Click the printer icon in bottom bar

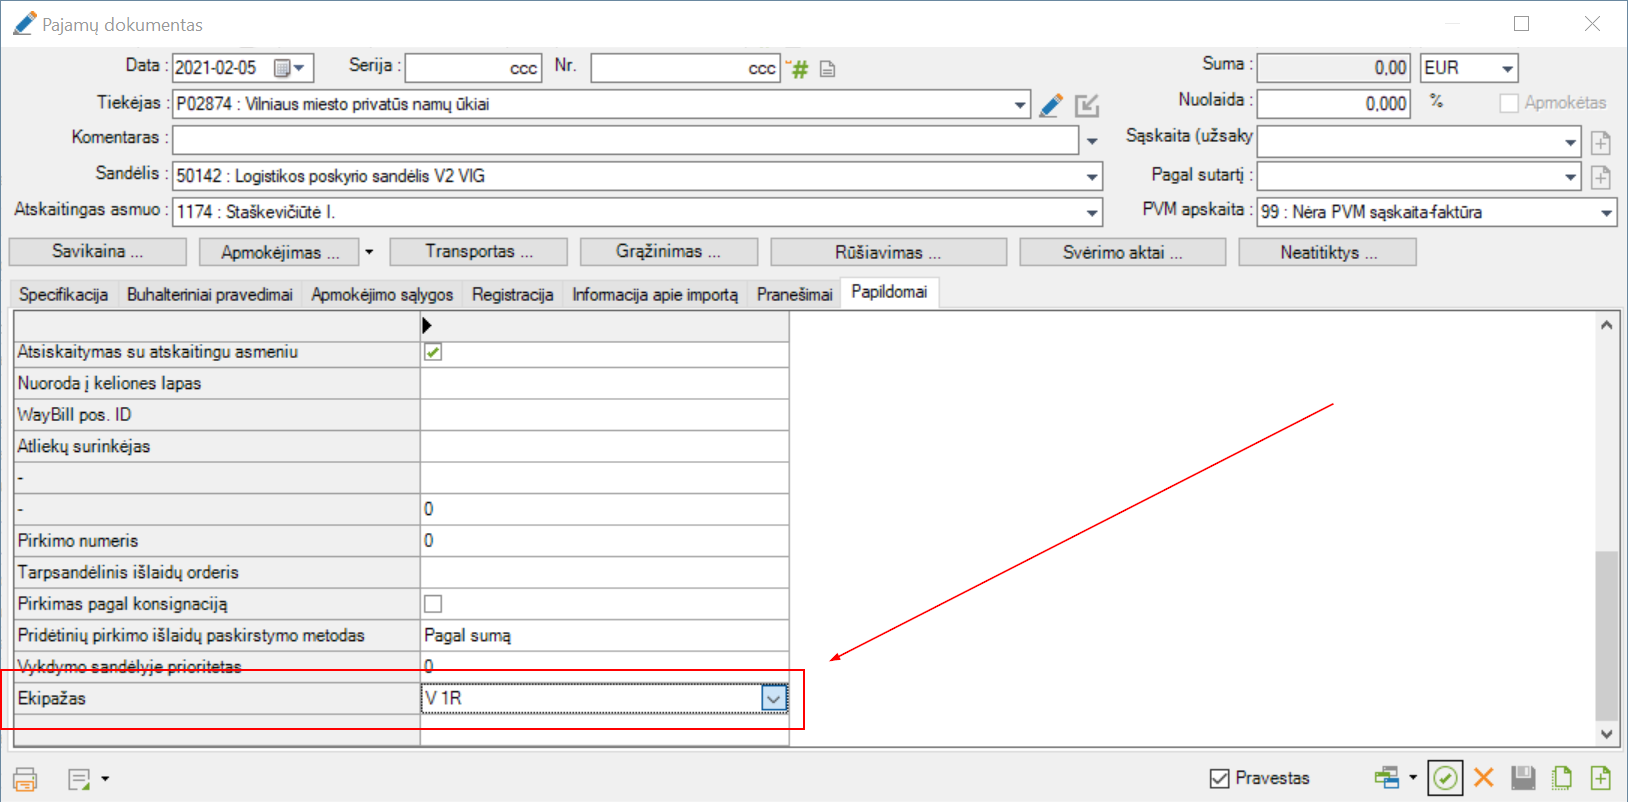[x=25, y=779]
